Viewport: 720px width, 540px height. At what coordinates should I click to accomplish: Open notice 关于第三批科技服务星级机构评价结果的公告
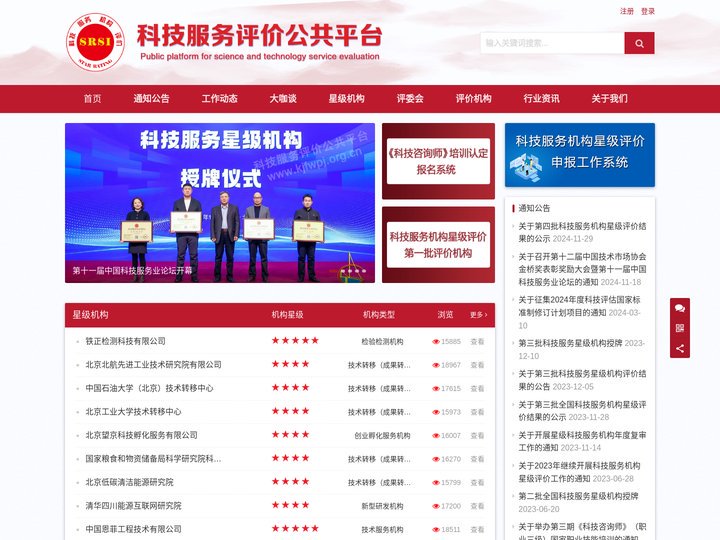(x=582, y=380)
